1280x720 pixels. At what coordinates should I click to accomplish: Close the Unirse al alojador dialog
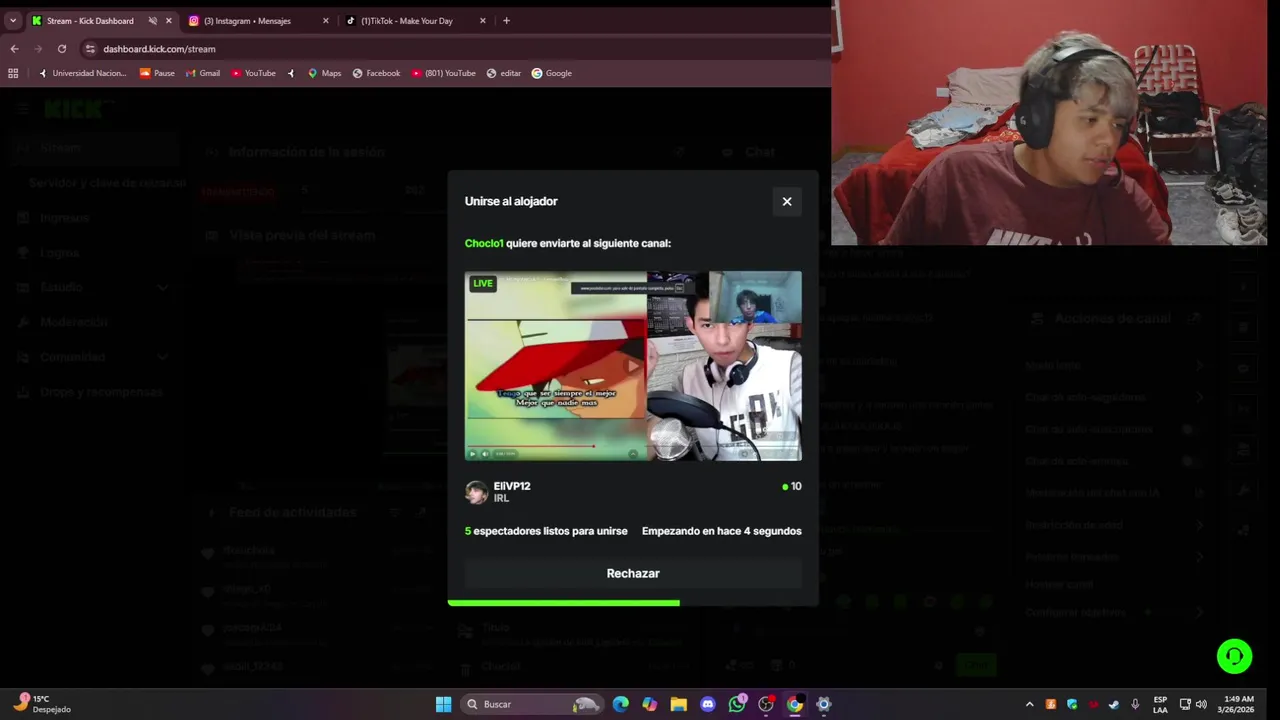tap(787, 201)
